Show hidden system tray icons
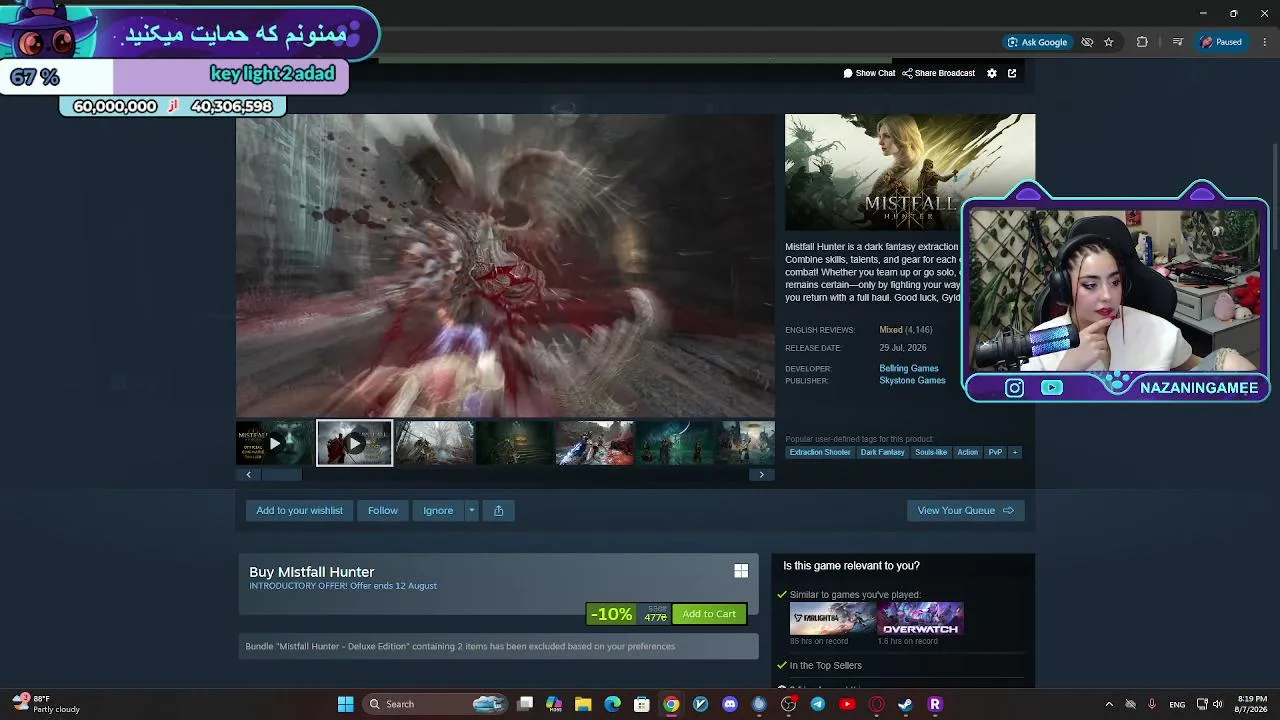 1109,704
